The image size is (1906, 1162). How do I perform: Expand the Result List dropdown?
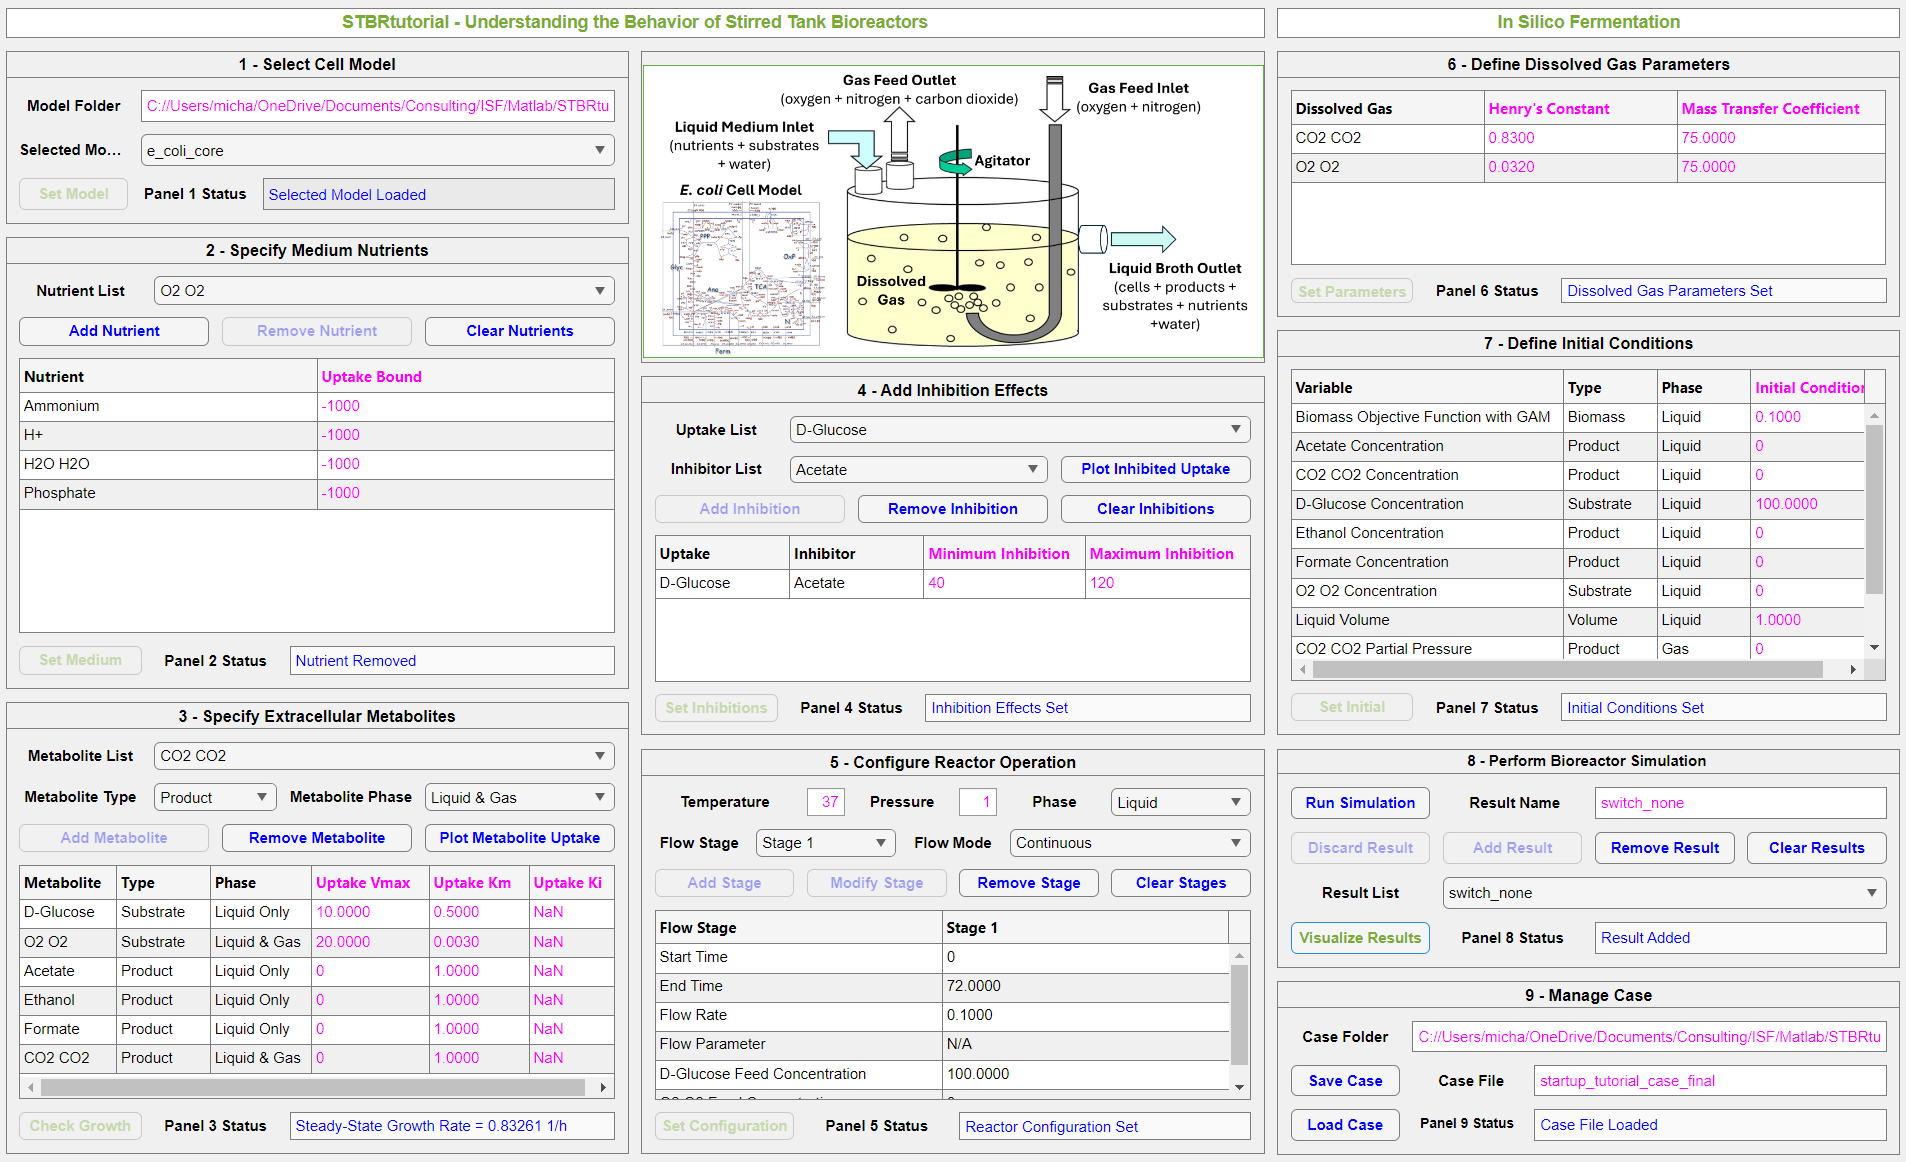point(1664,893)
